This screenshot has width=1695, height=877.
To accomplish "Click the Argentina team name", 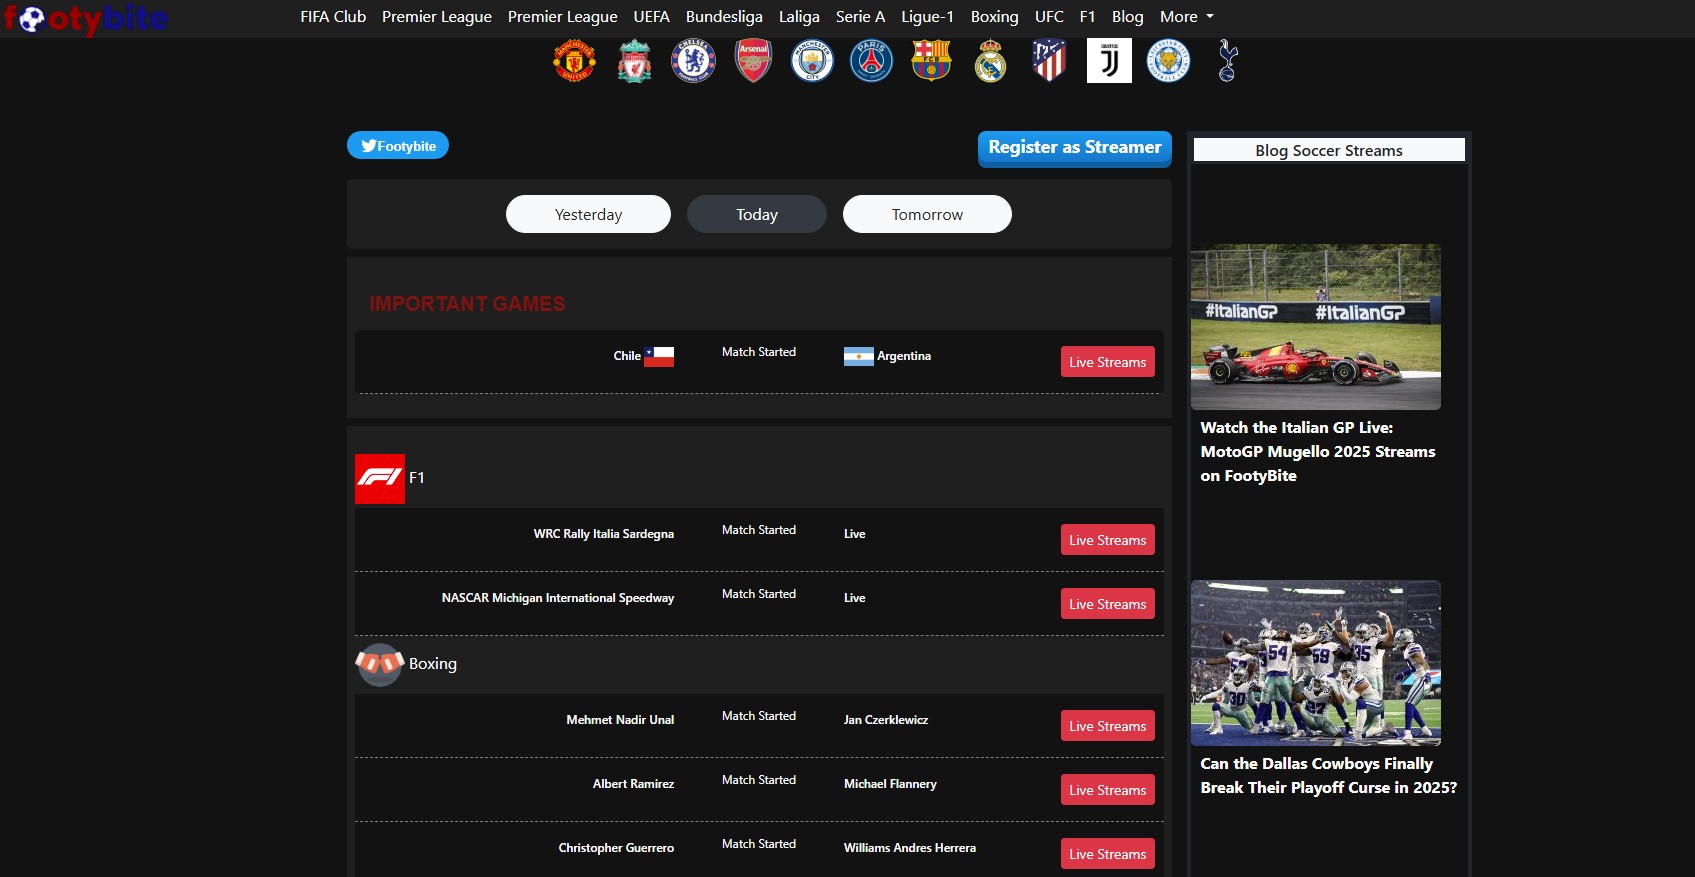I will point(904,356).
